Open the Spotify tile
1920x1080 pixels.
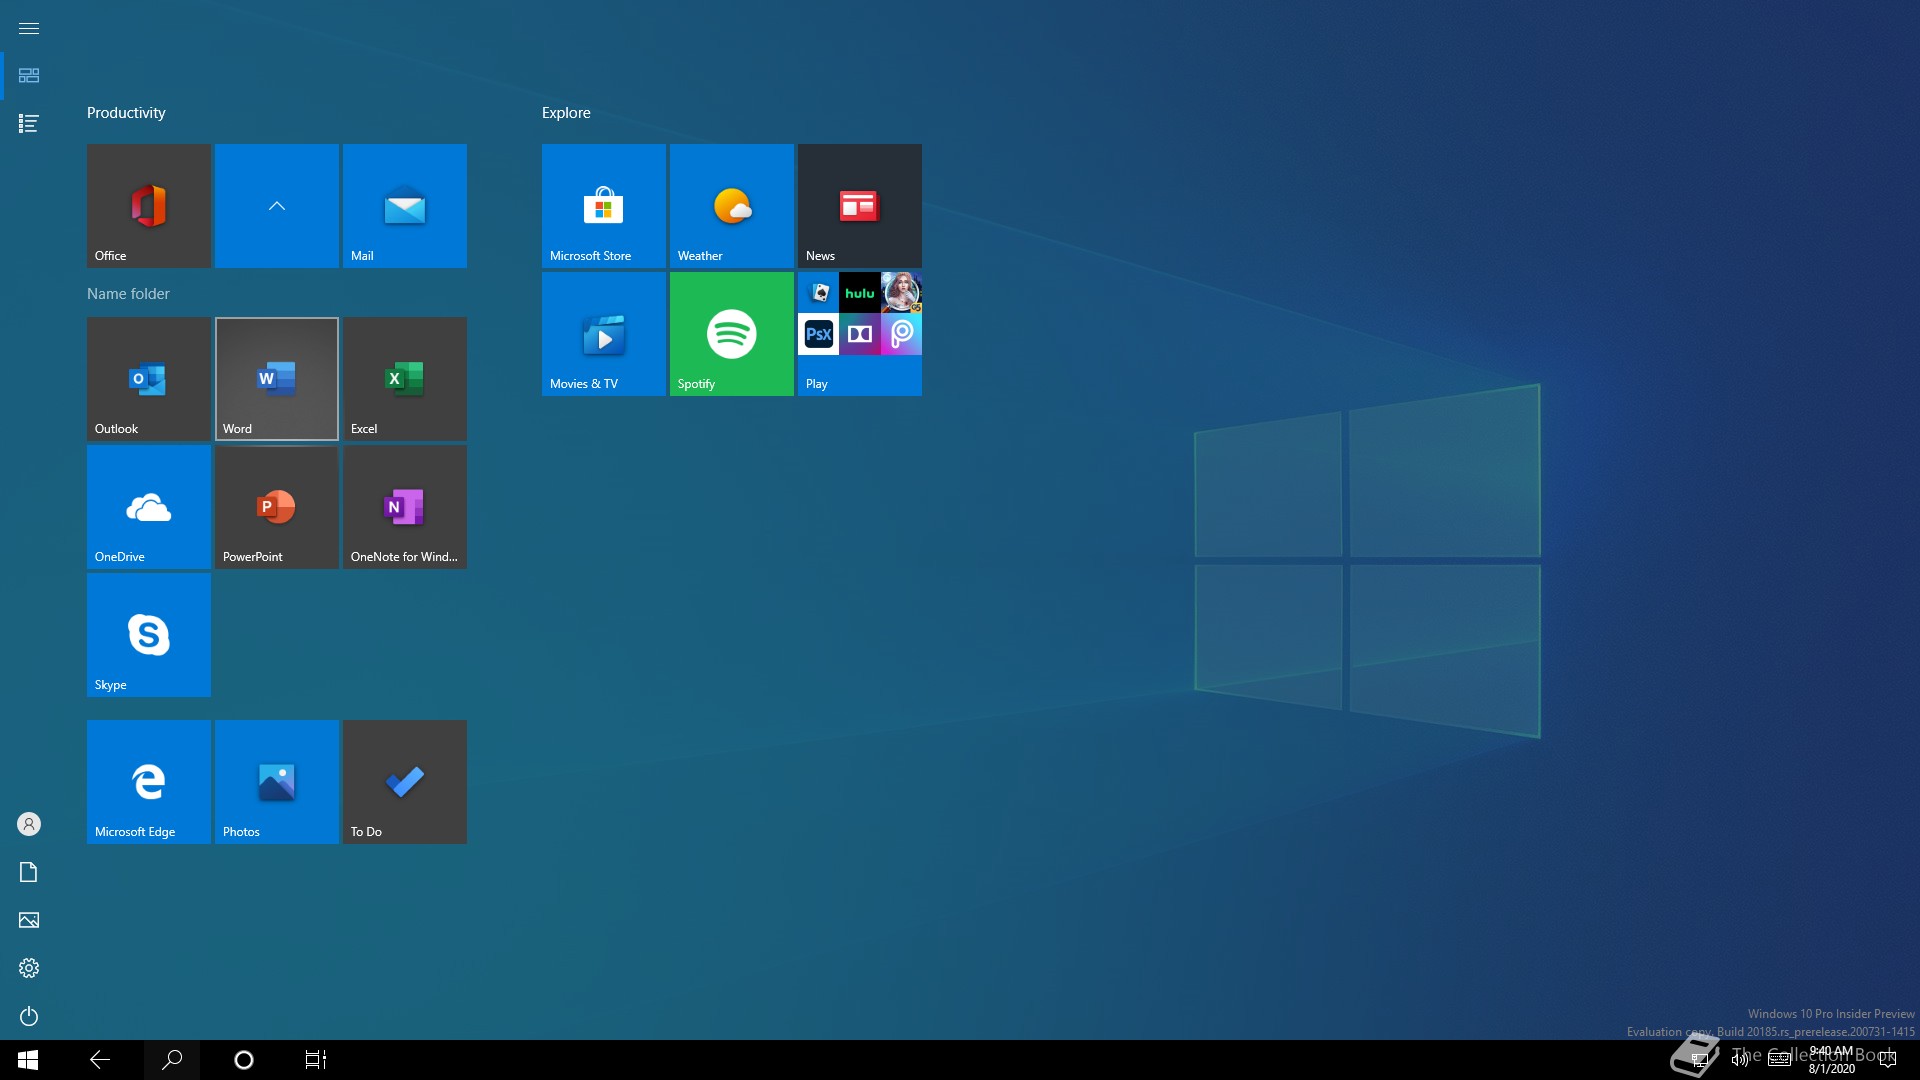pyautogui.click(x=731, y=333)
